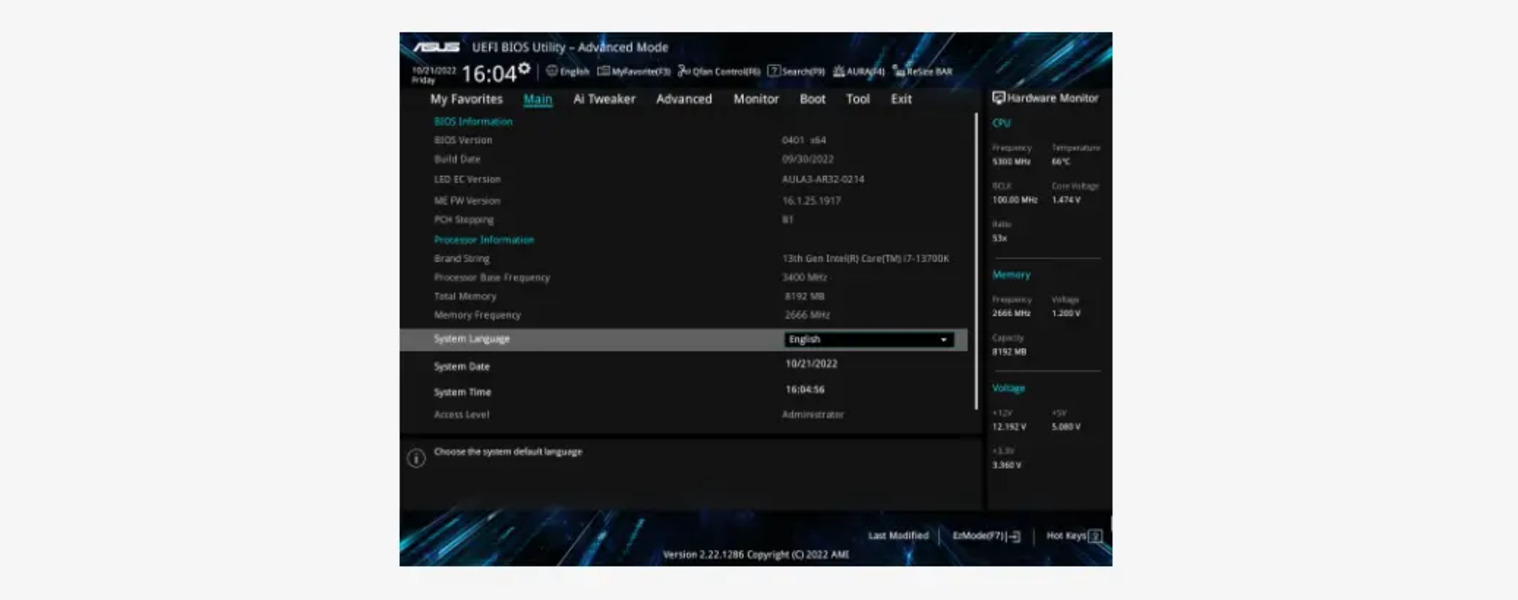Click the System Date value 10/21/2022
Viewport: 1518px width, 600px height.
point(811,364)
